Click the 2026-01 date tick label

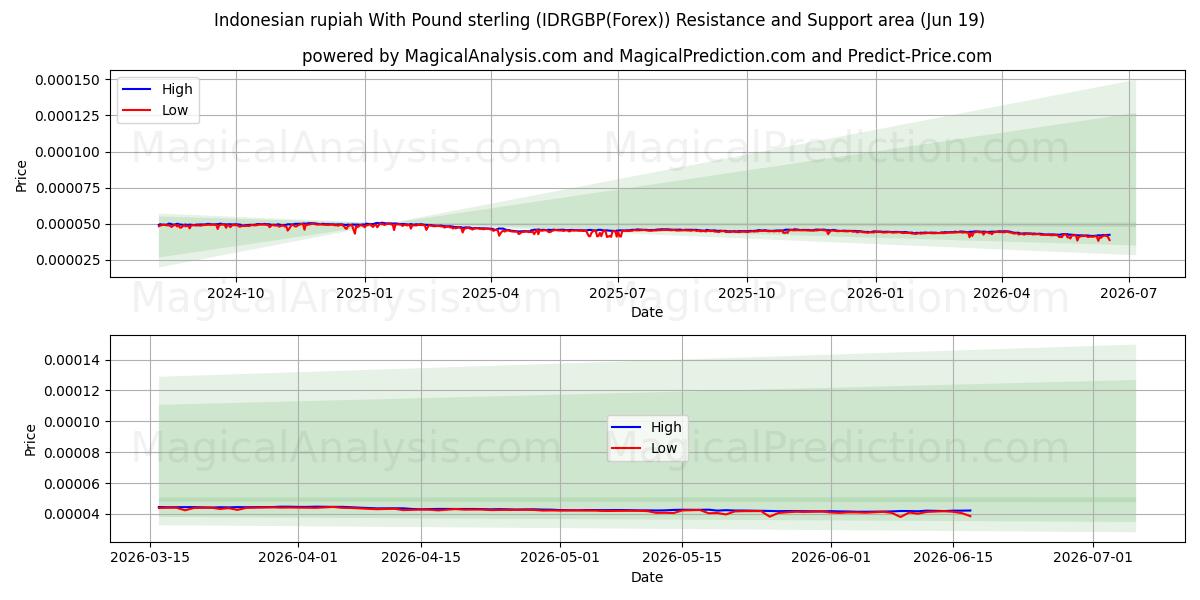point(875,294)
